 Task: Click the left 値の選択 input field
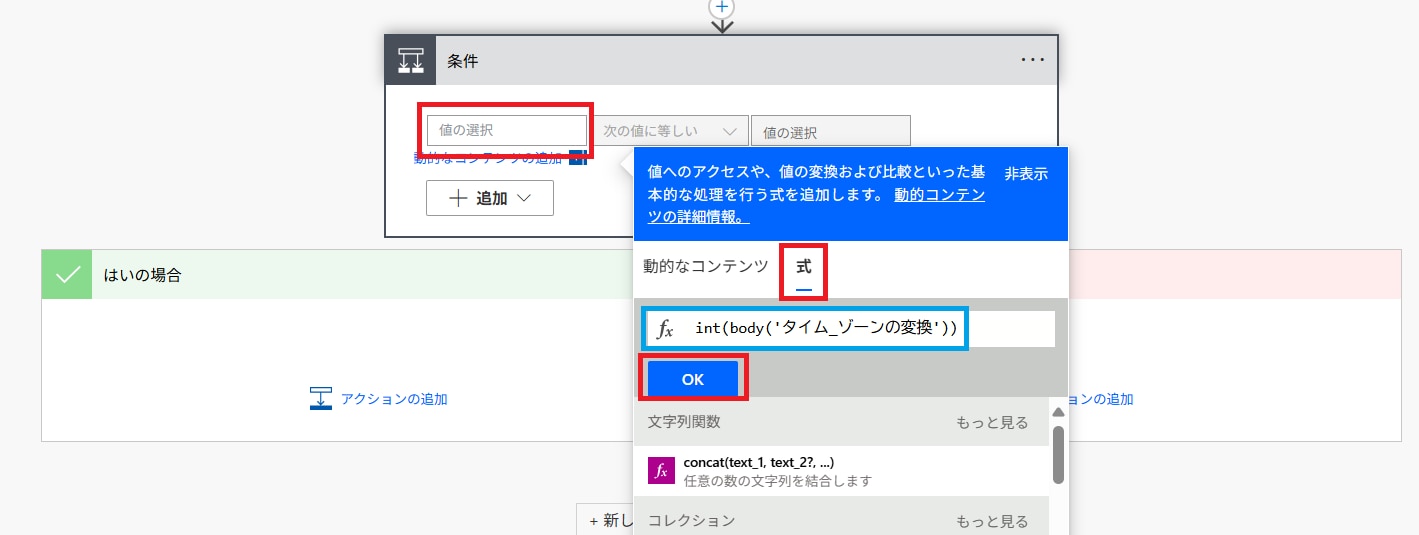506,130
